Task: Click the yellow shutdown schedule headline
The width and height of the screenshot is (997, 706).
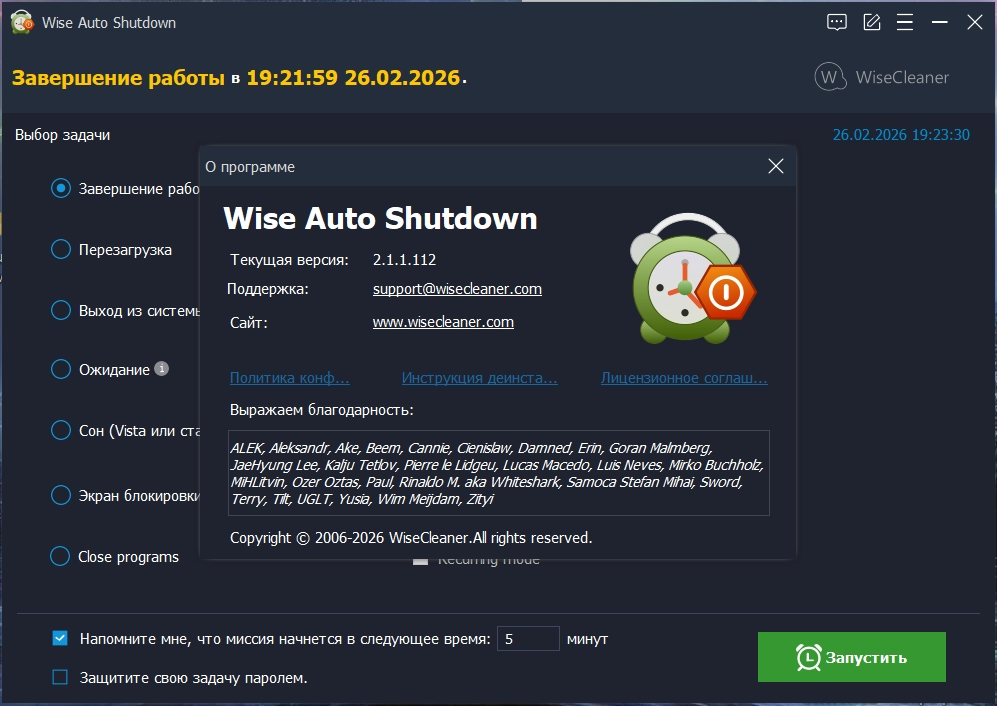Action: point(239,78)
